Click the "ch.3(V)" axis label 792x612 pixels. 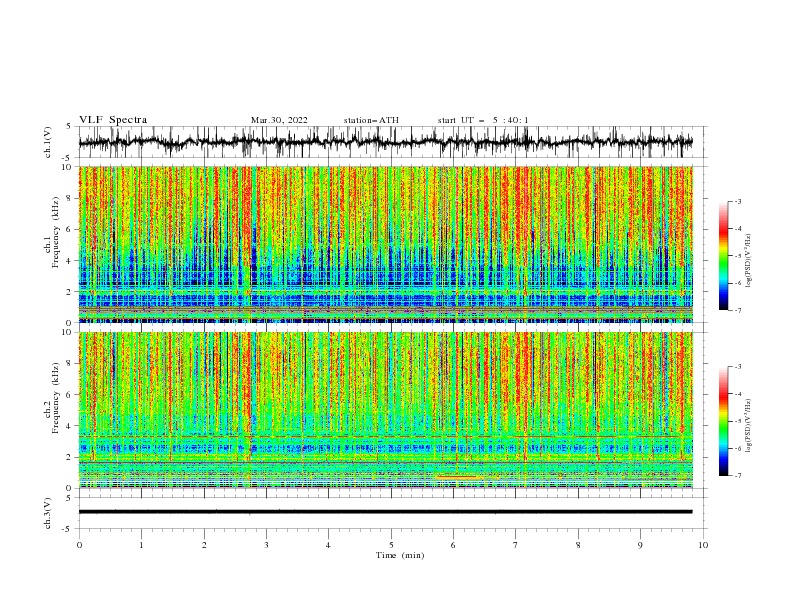(x=48, y=513)
